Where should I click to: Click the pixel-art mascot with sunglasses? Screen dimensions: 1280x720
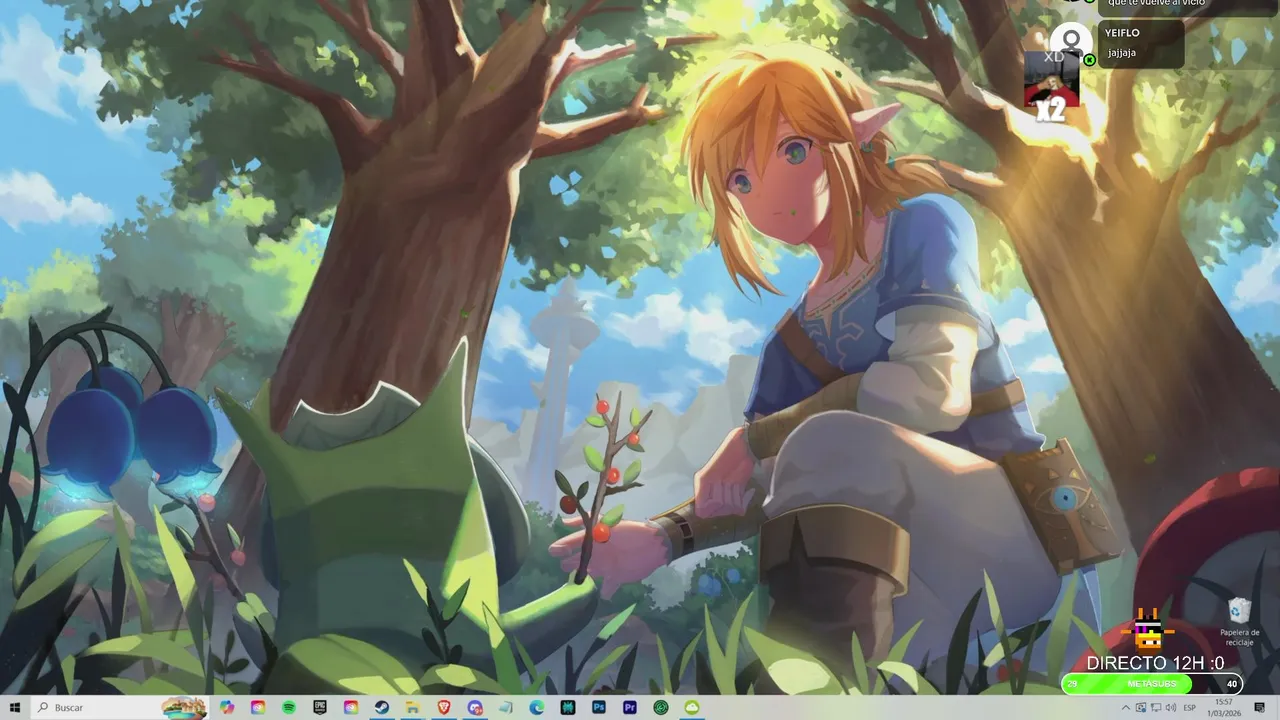point(1148,630)
